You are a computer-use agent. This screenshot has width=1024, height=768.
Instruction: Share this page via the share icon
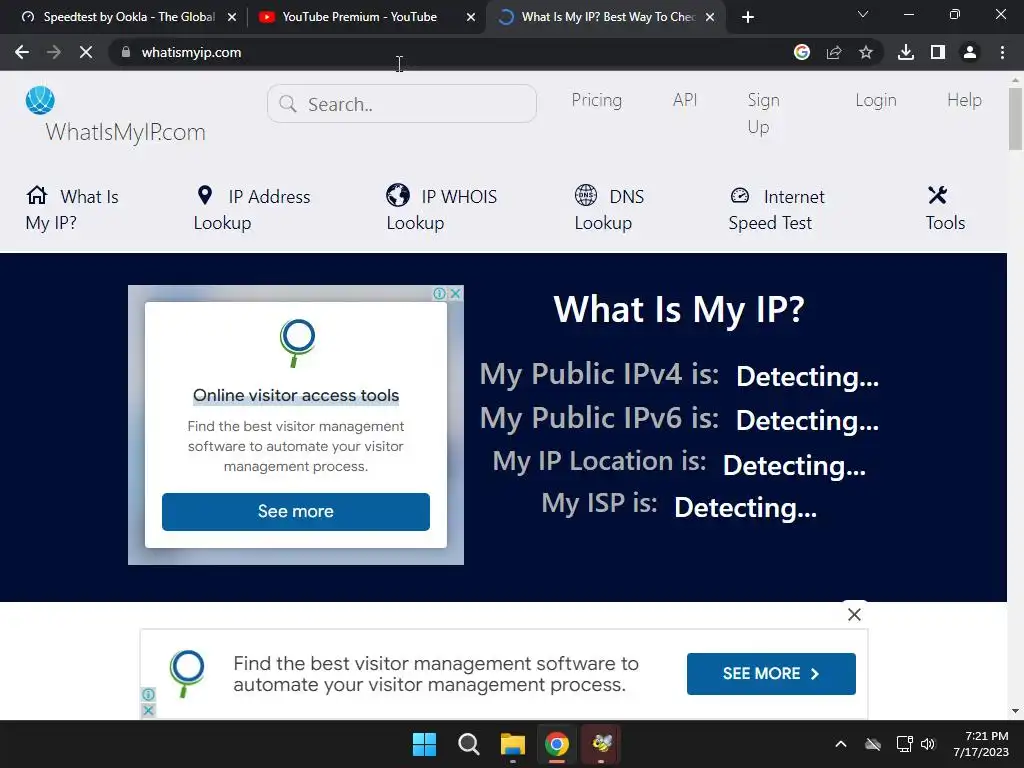click(834, 52)
